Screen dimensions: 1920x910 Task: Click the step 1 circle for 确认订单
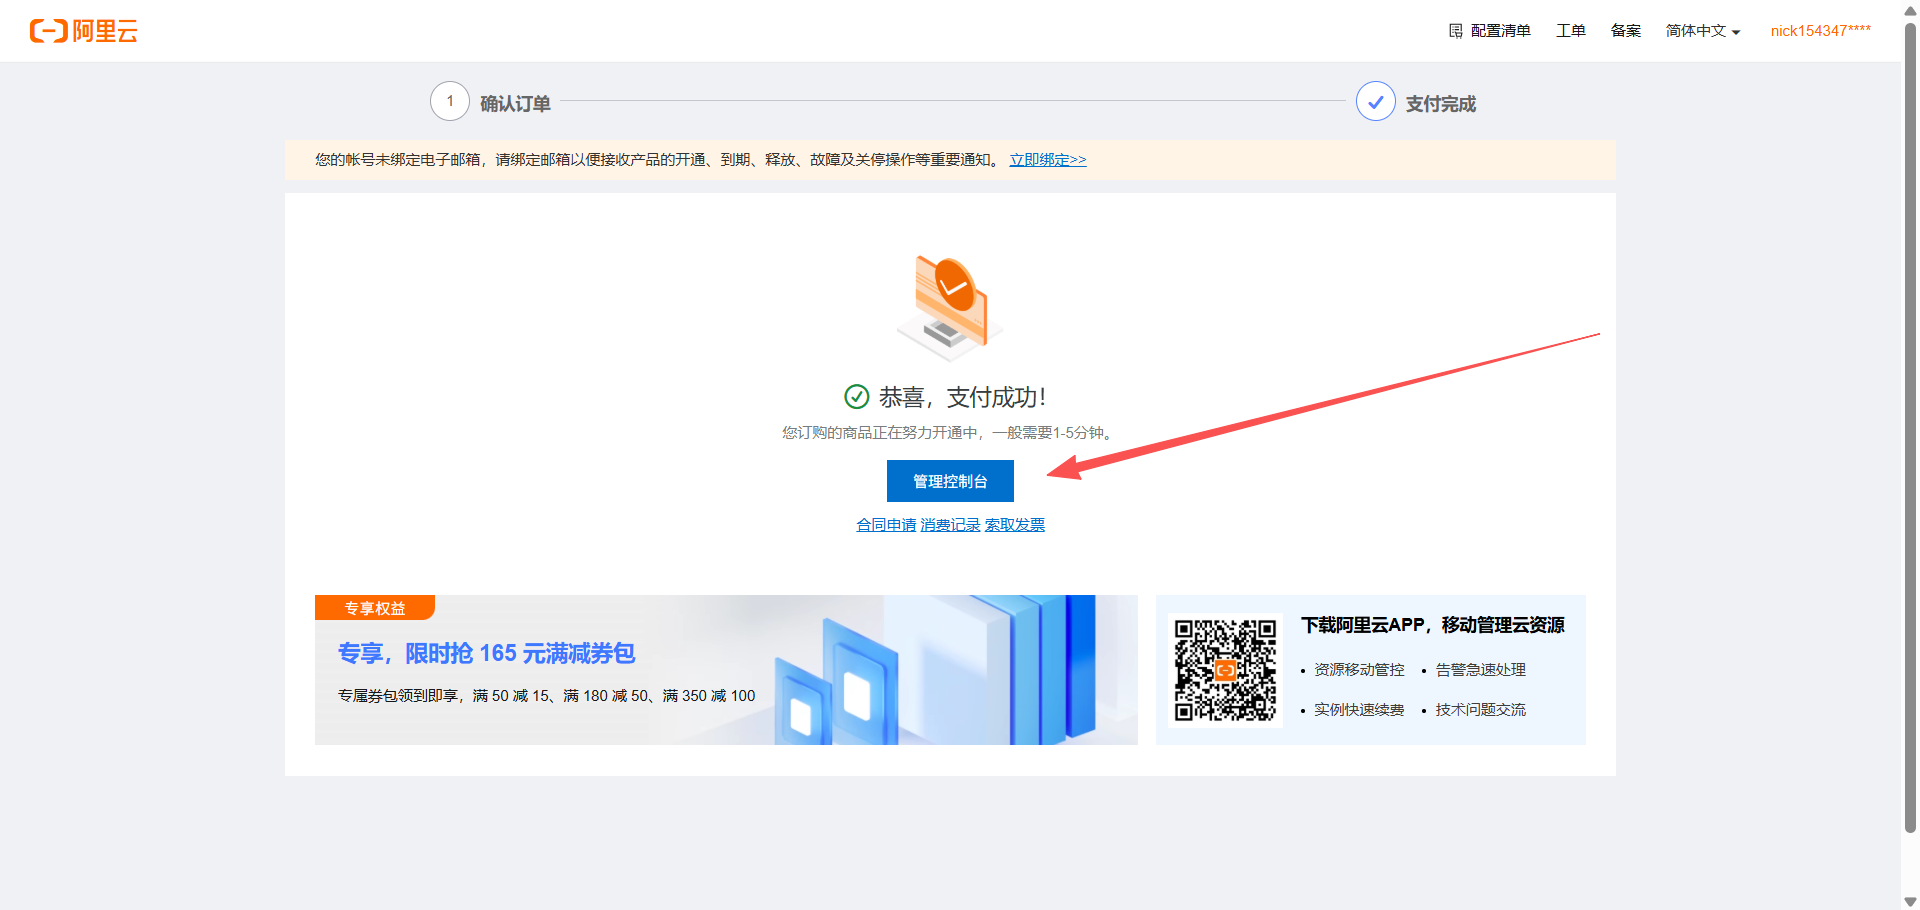pos(450,102)
